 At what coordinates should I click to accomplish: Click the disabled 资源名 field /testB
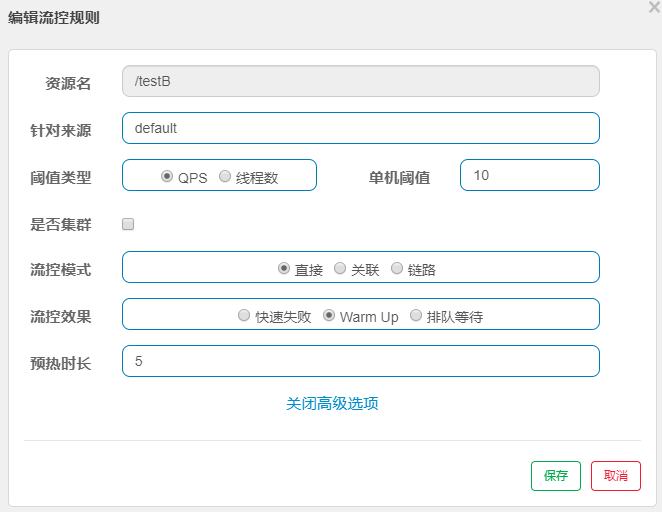pos(360,81)
